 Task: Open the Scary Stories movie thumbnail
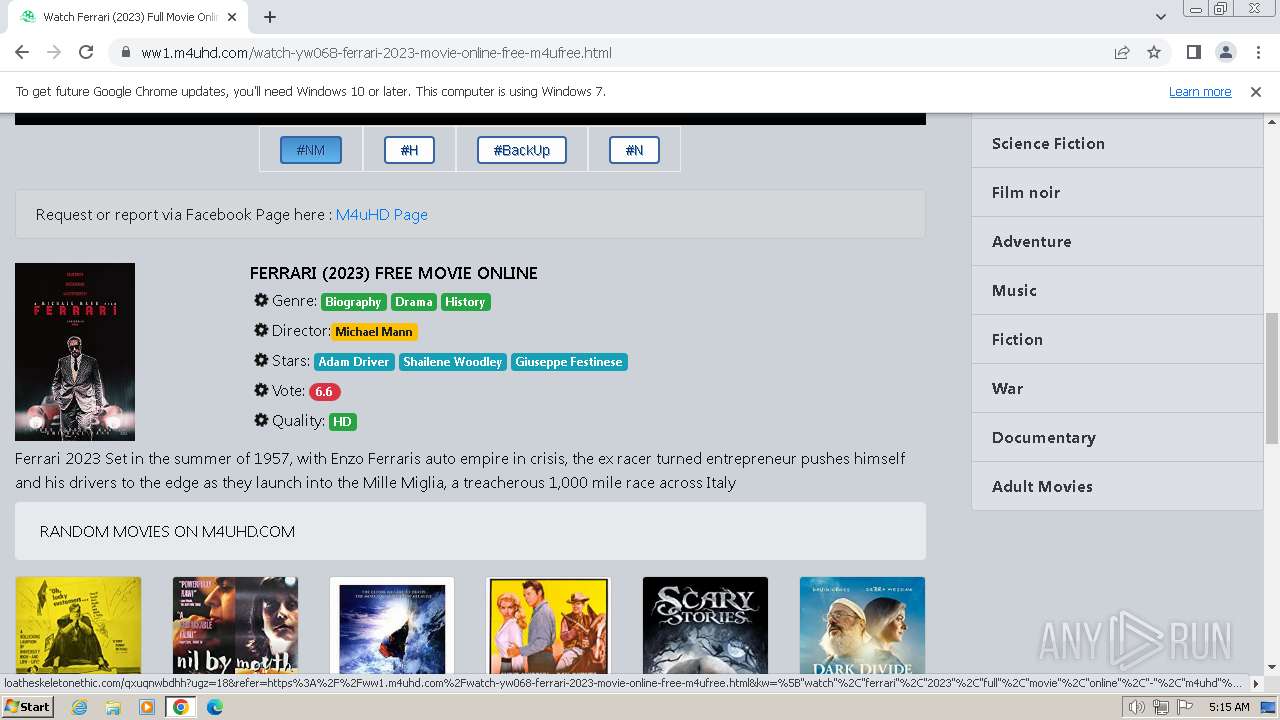click(705, 625)
